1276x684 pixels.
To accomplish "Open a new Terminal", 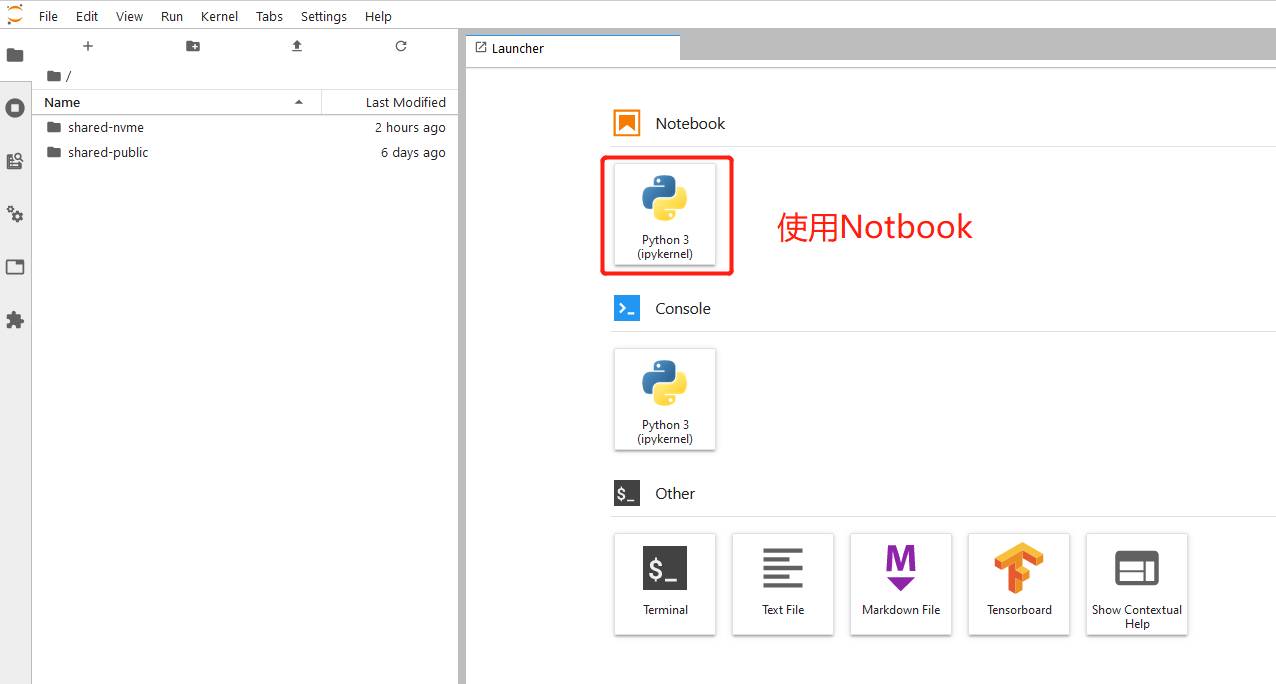I will pyautogui.click(x=665, y=584).
